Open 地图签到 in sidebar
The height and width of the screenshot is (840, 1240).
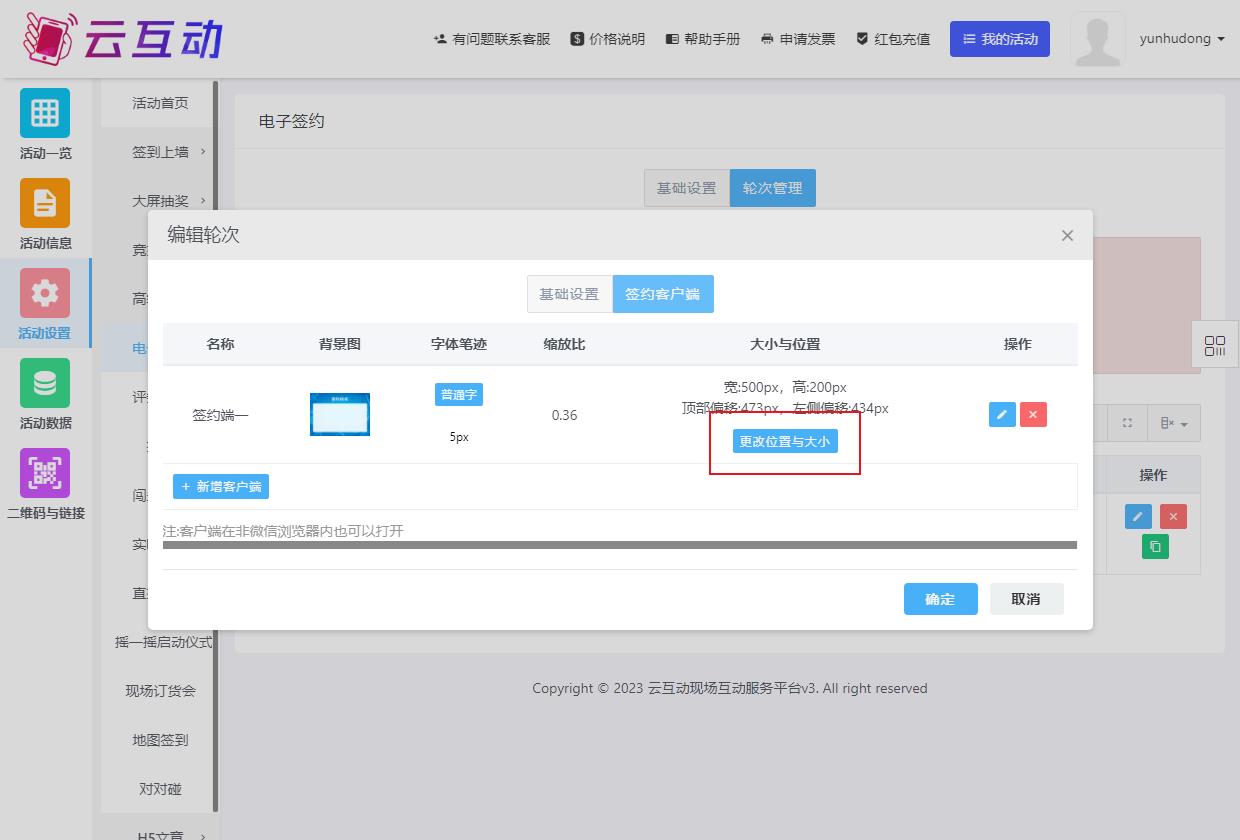[160, 740]
